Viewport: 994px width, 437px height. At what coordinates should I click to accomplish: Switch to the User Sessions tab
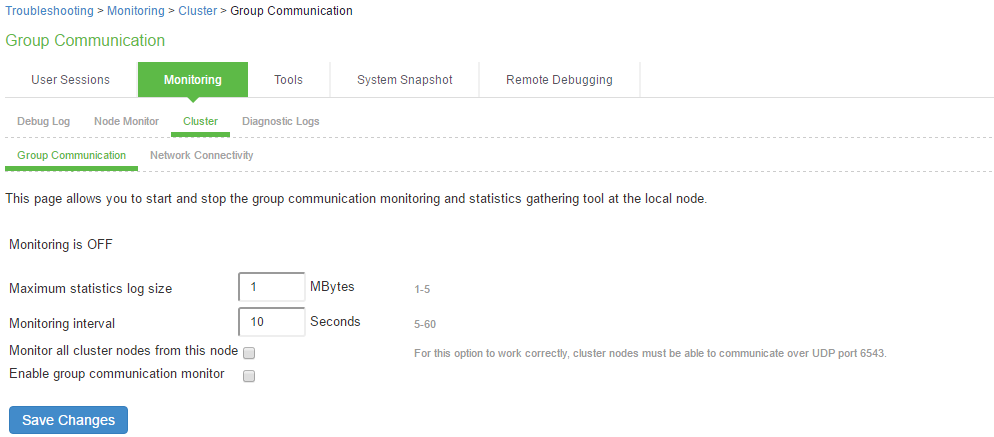70,80
